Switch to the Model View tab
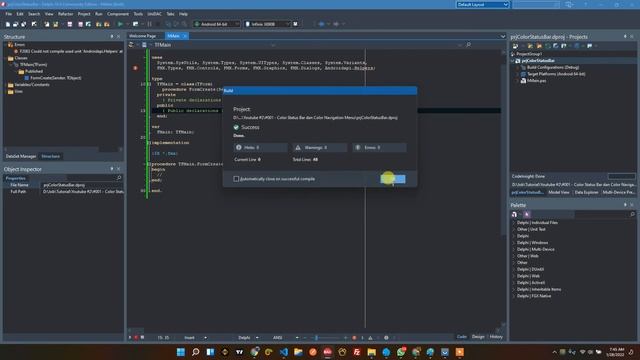 [x=559, y=192]
